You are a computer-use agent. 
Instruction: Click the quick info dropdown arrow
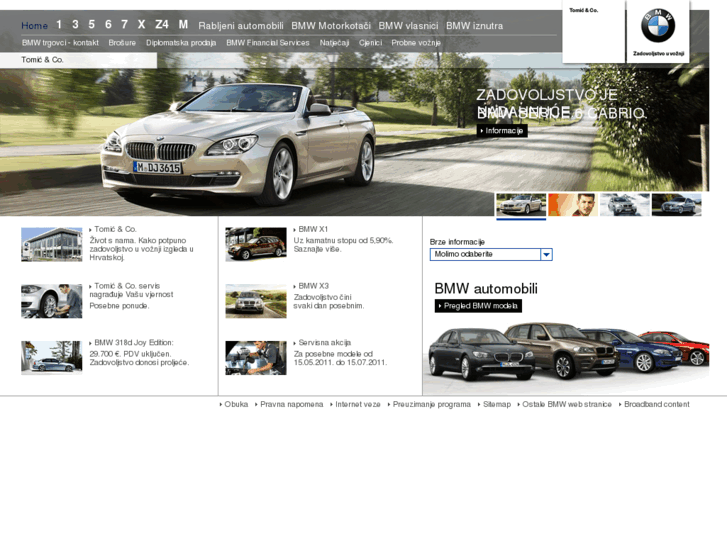(x=547, y=254)
